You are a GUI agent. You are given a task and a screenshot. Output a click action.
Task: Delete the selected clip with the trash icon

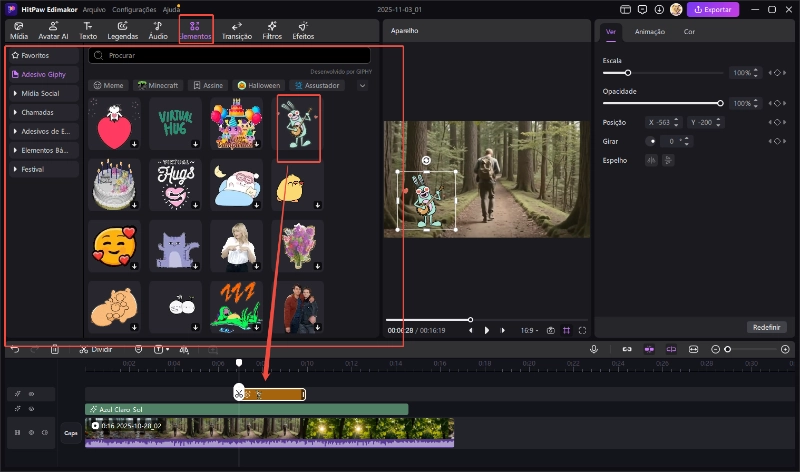55,350
